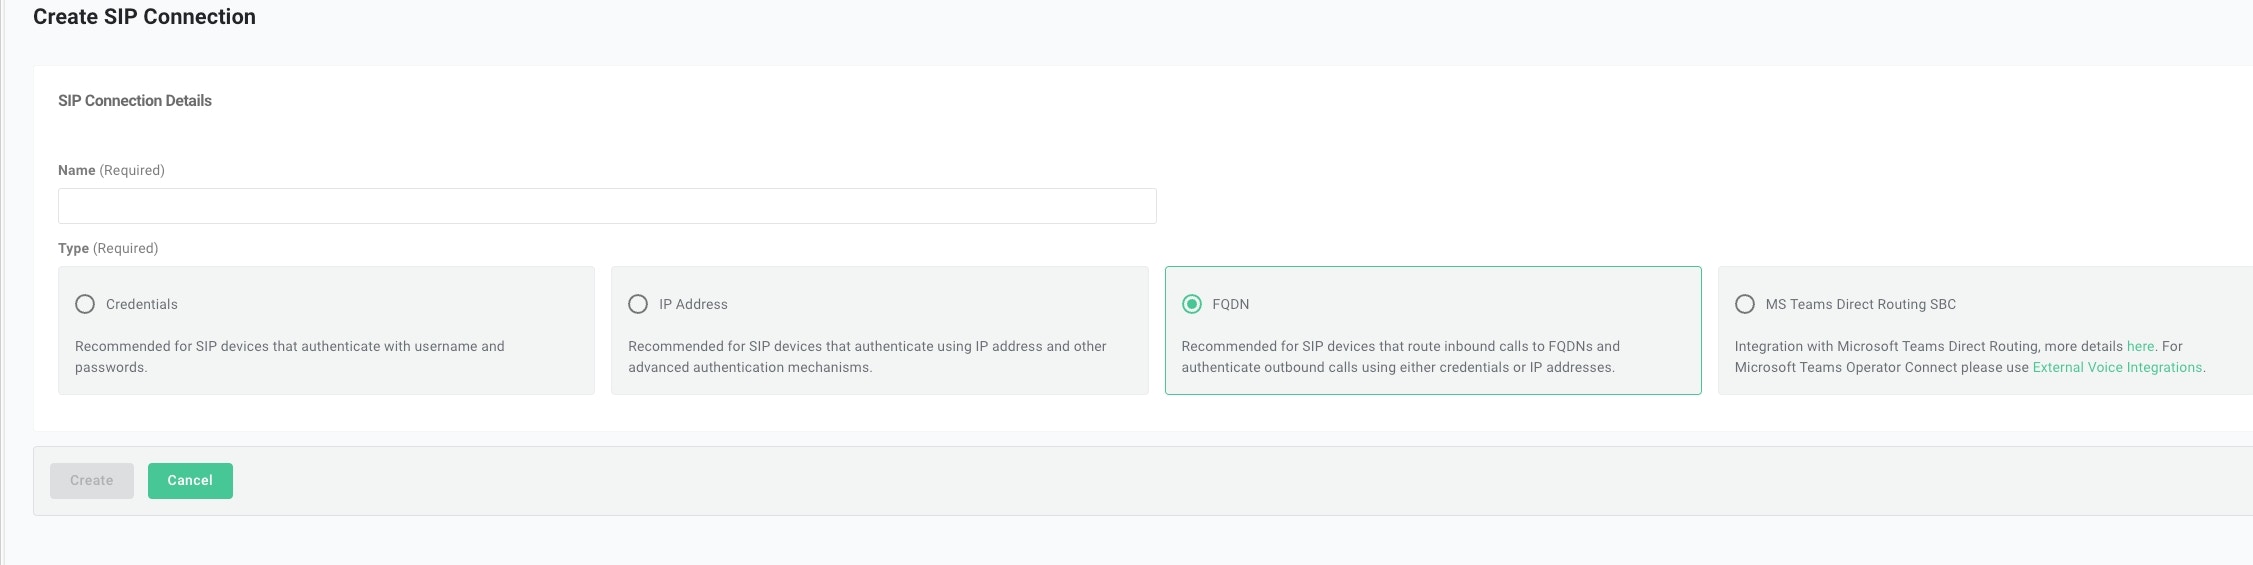Click the 'IP Address' option label
This screenshot has width=2253, height=565.
pyautogui.click(x=693, y=304)
